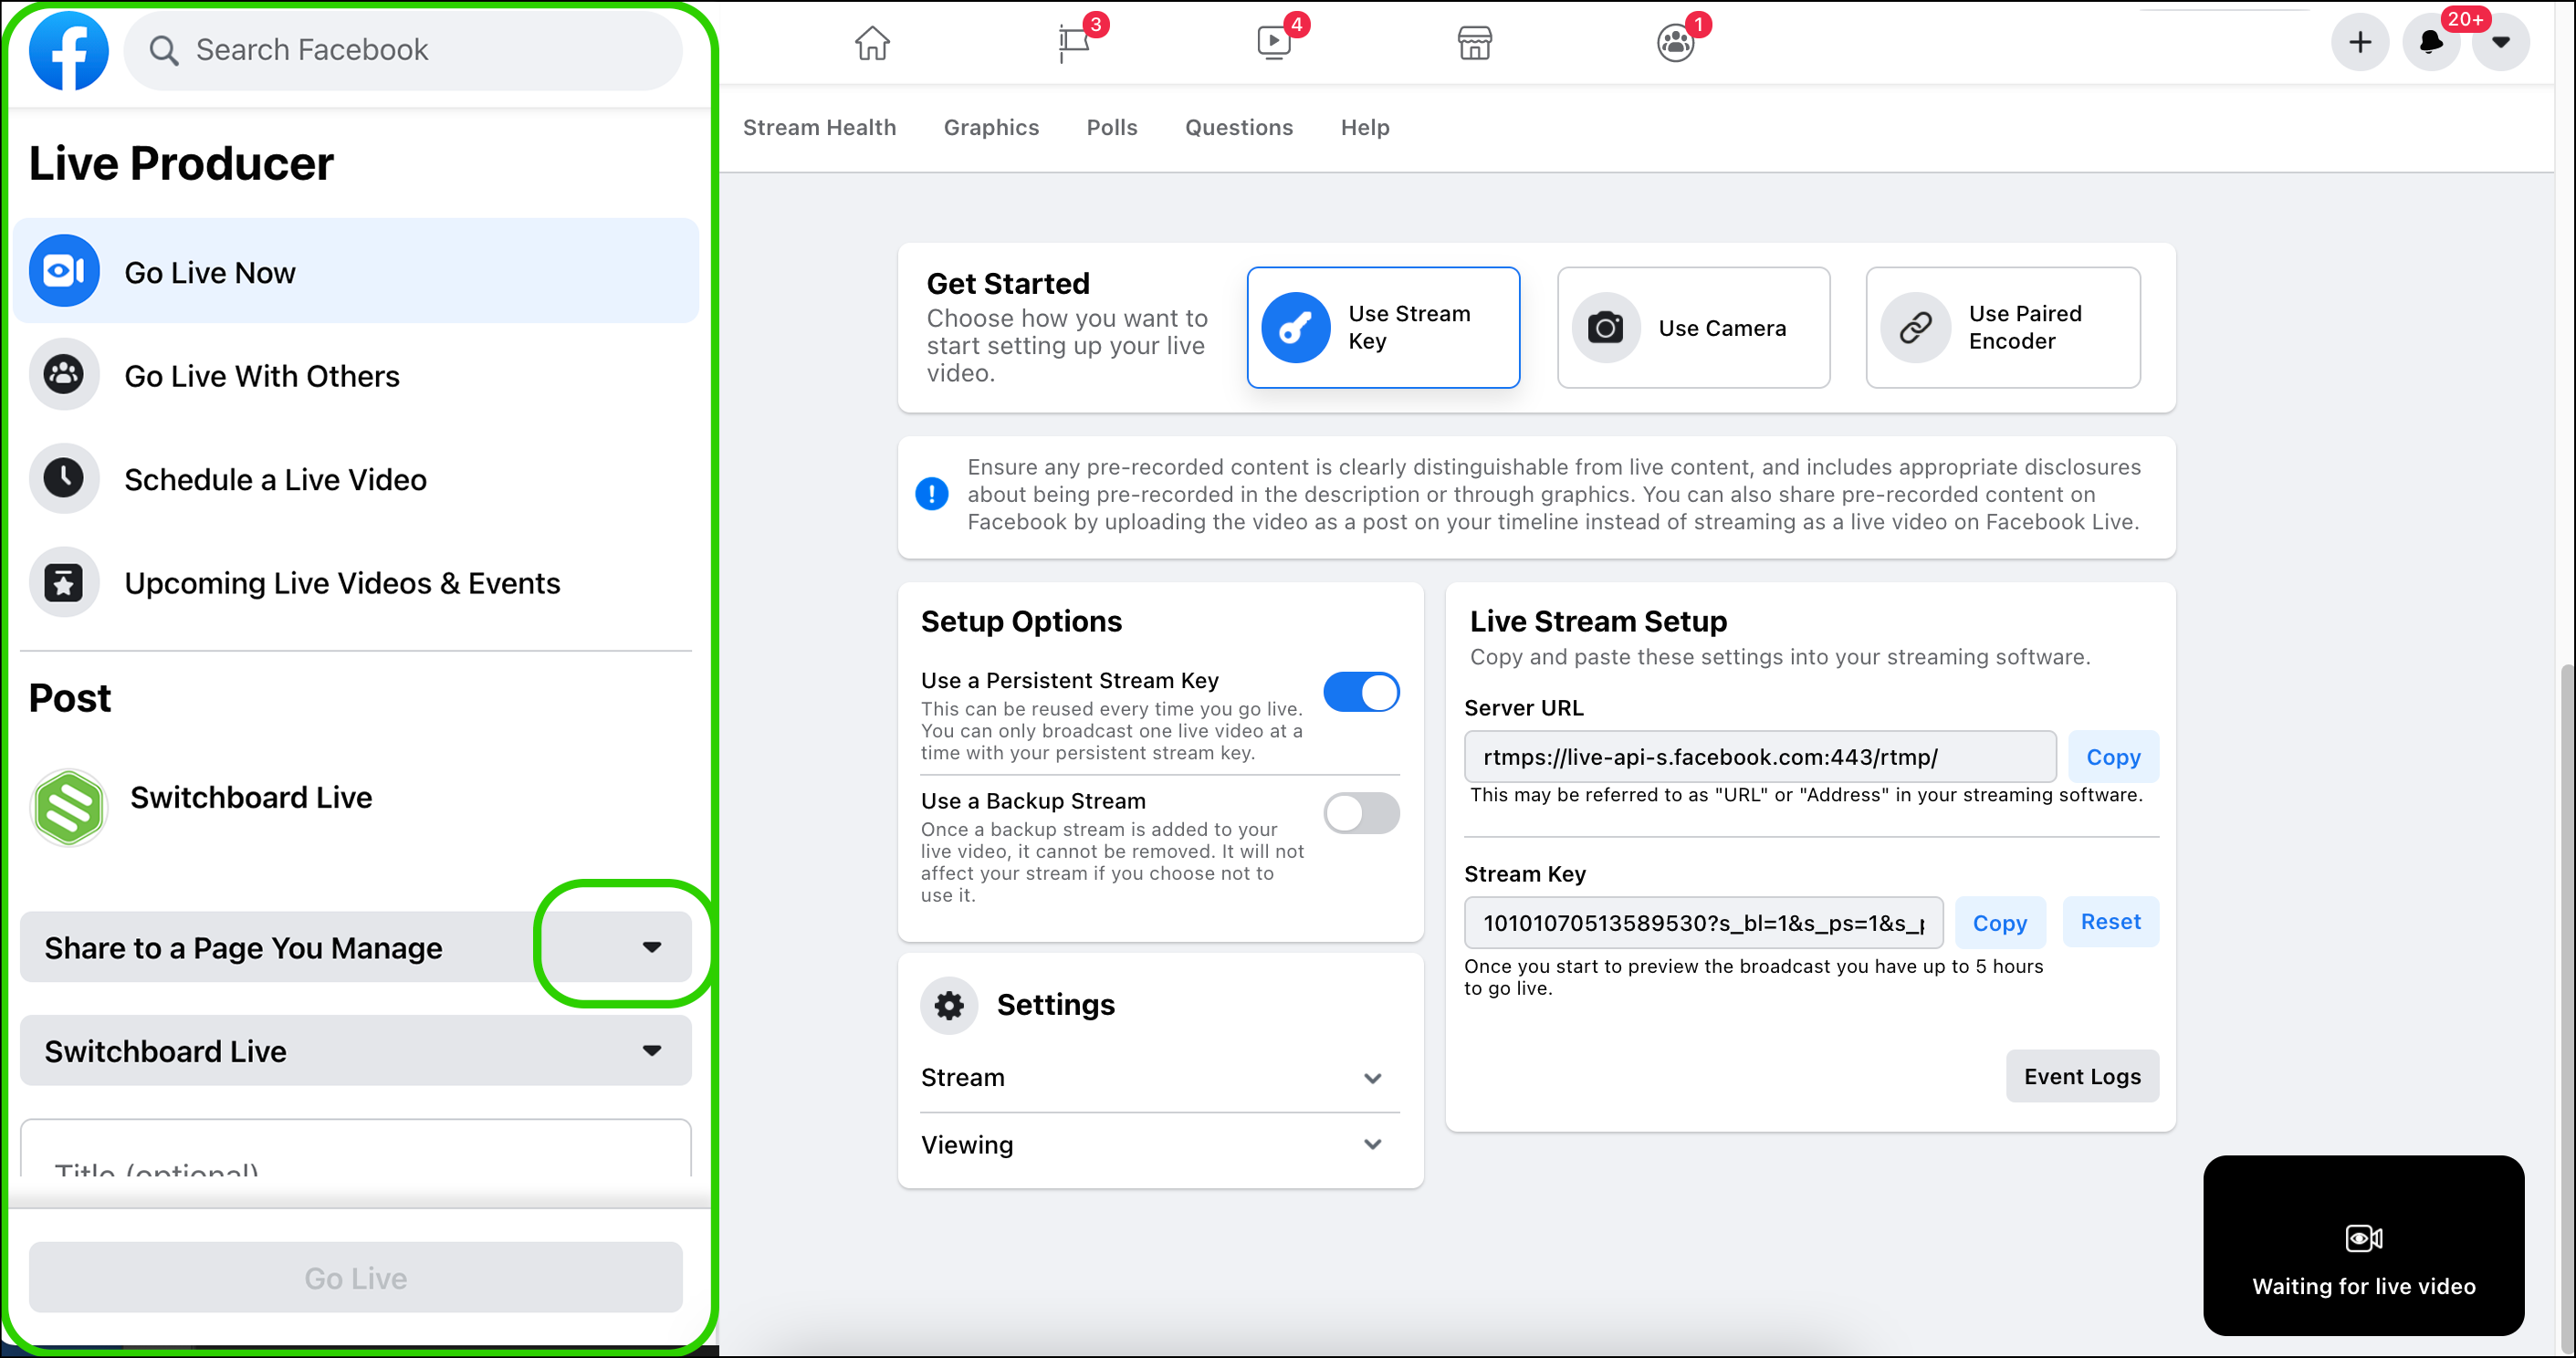Click the Use Camera icon
This screenshot has height=1358, width=2576.
pyautogui.click(x=1603, y=327)
